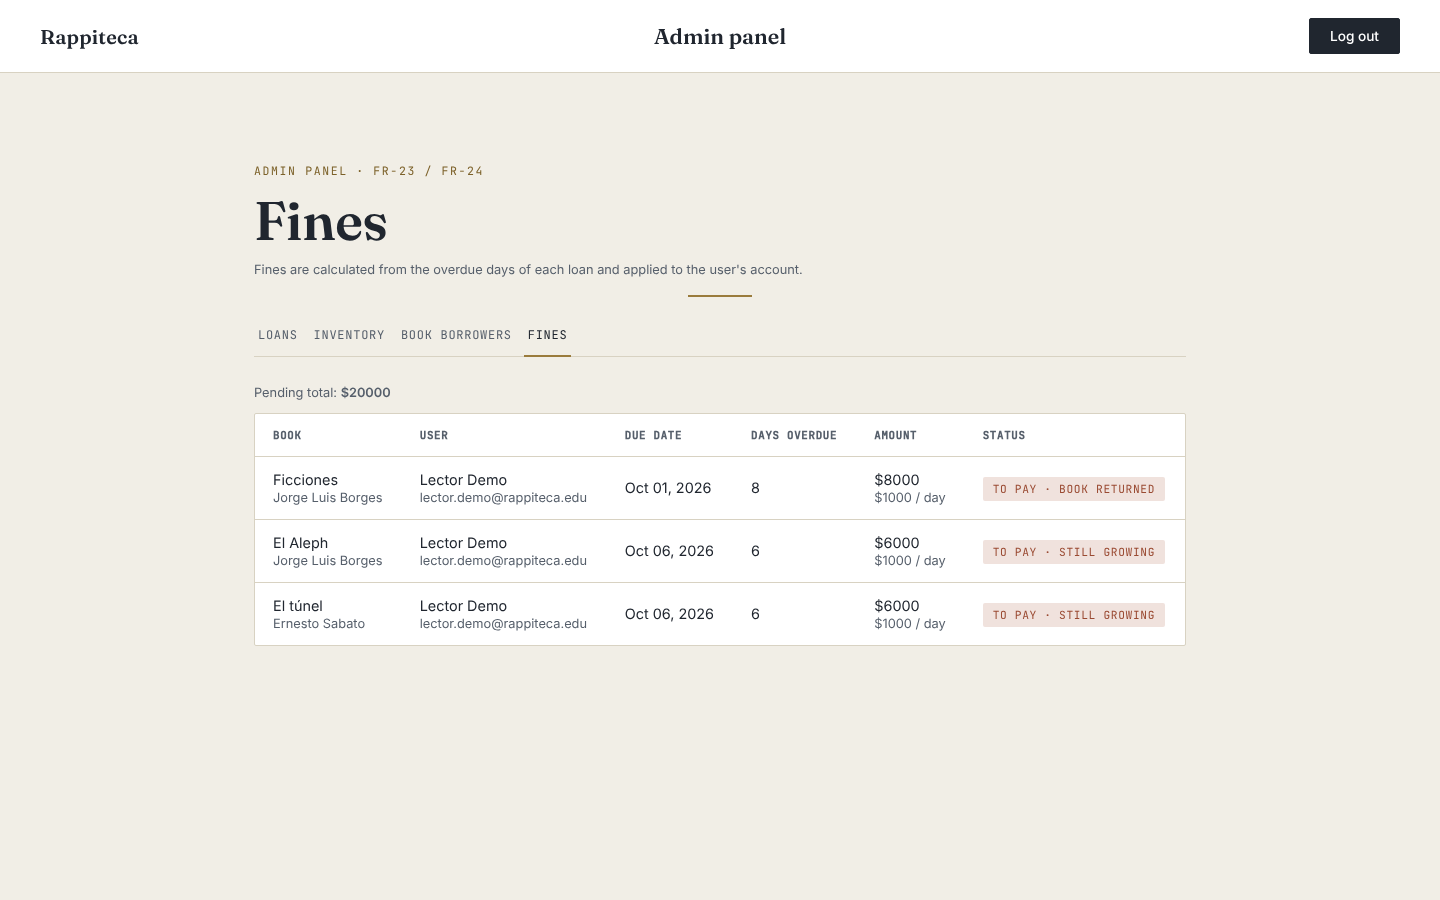
Task: Select the El Aleph book title
Action: 300,543
